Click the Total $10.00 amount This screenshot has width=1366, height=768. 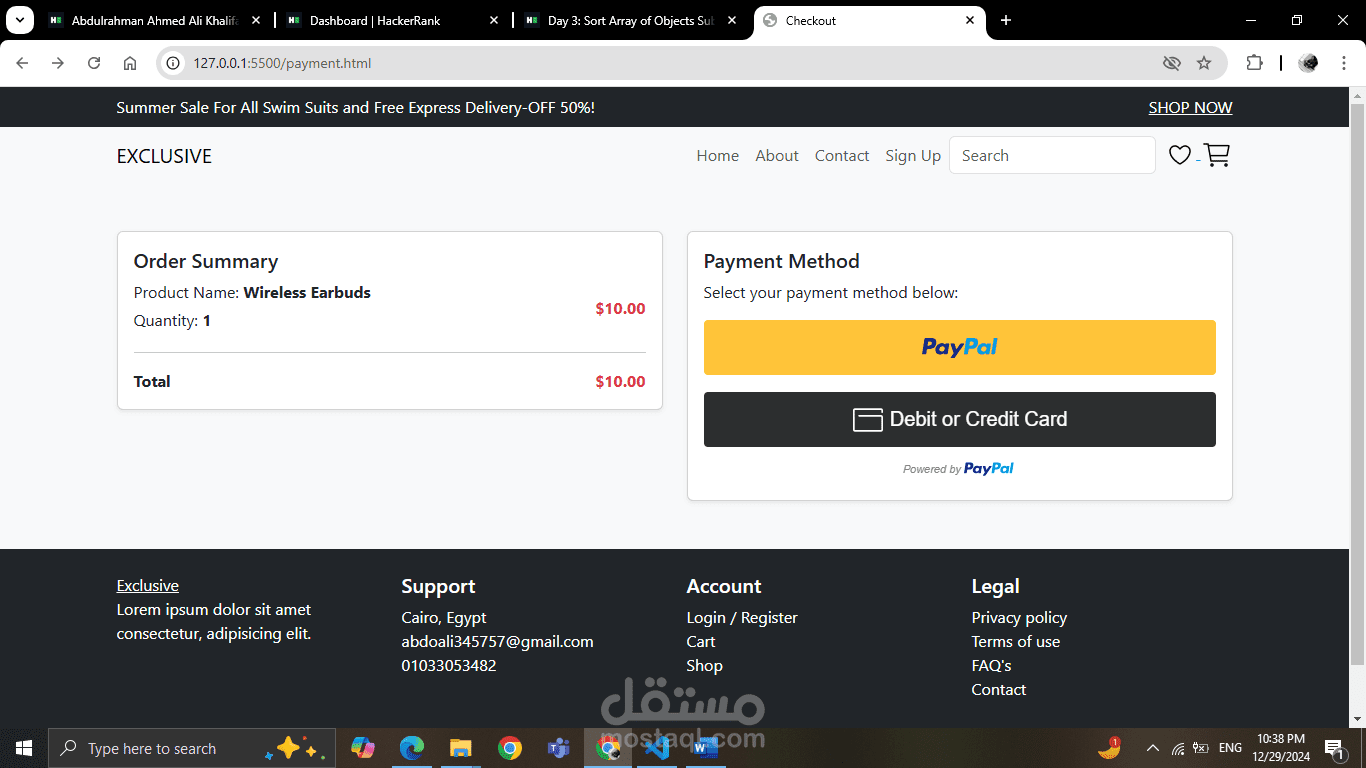pos(620,381)
